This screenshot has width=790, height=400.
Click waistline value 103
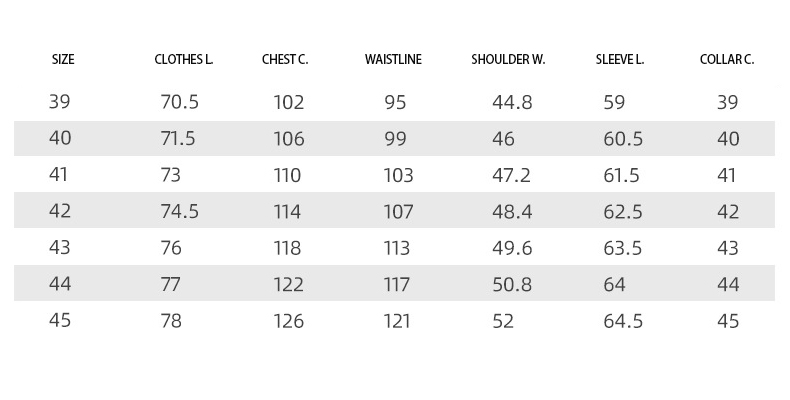pyautogui.click(x=398, y=175)
